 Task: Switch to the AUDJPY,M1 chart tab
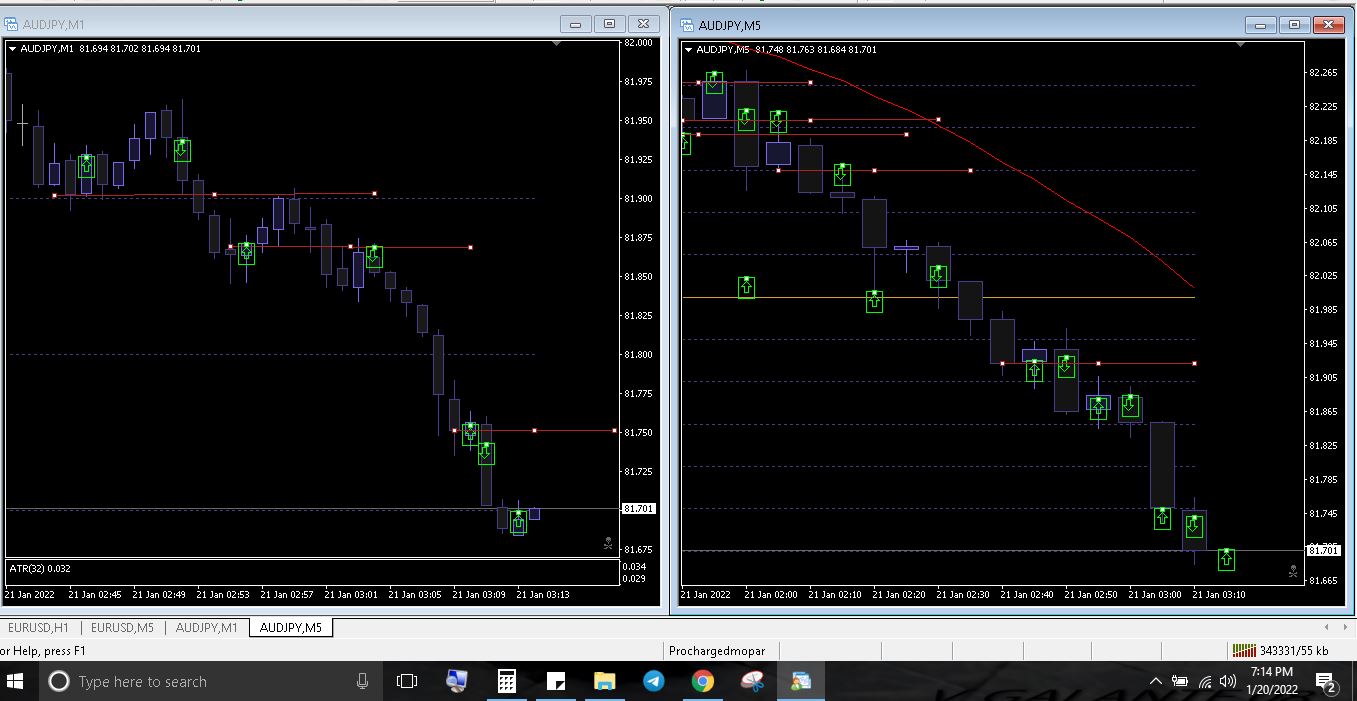(x=206, y=627)
